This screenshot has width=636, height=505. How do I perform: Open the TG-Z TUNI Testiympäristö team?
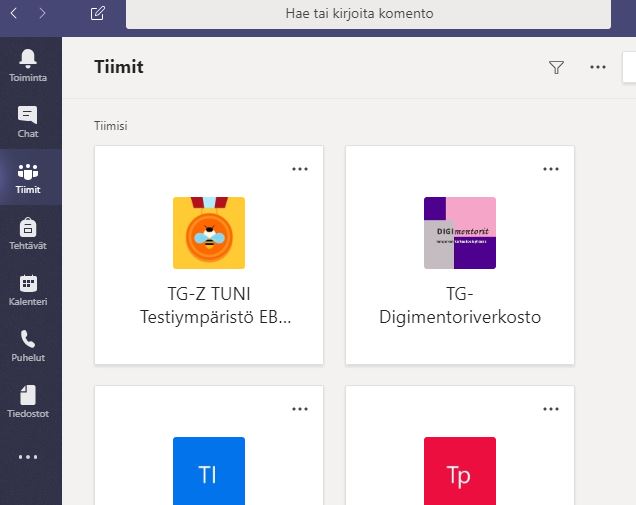point(209,255)
